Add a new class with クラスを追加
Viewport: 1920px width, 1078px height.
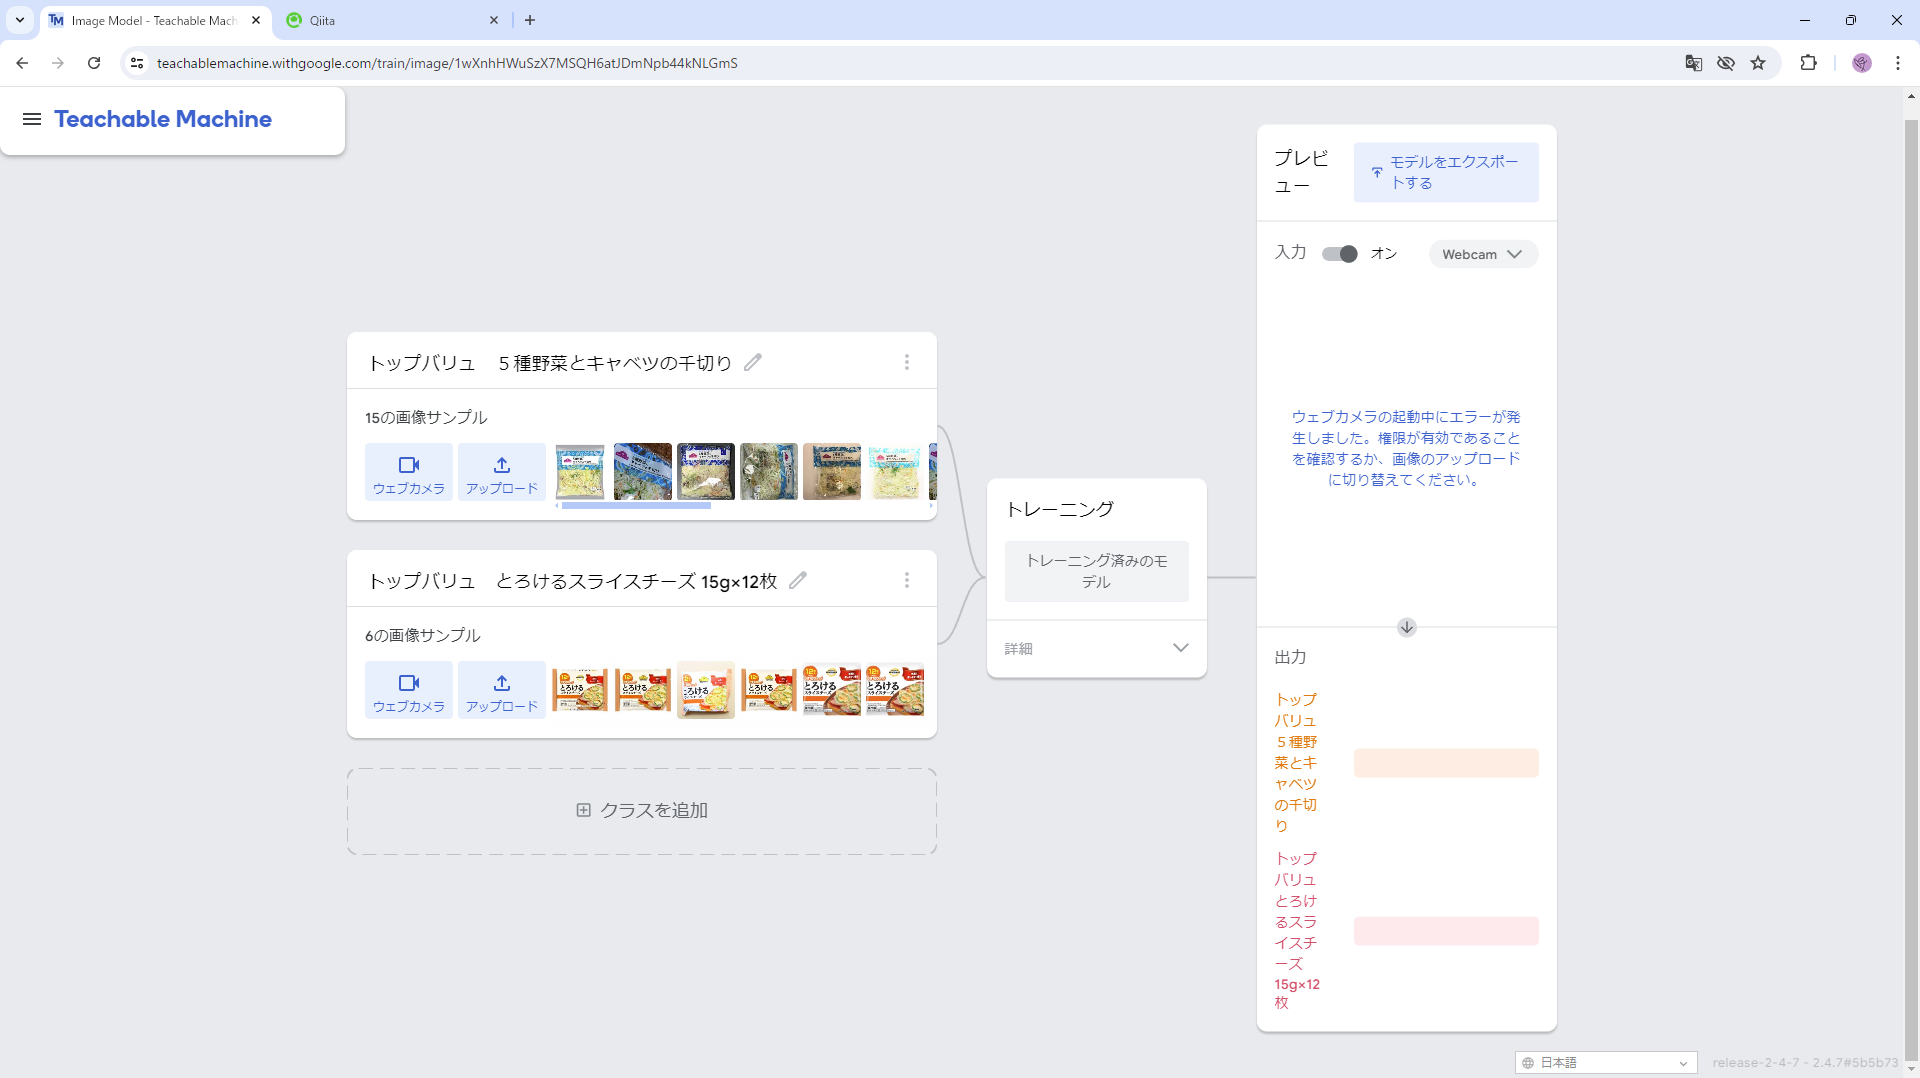click(x=641, y=810)
